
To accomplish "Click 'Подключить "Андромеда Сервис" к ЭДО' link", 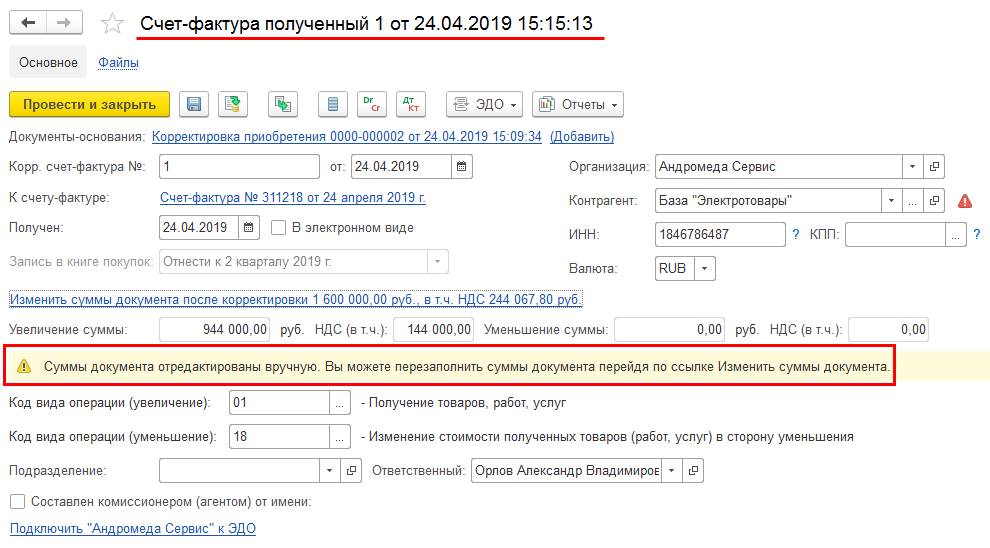I will [x=133, y=529].
